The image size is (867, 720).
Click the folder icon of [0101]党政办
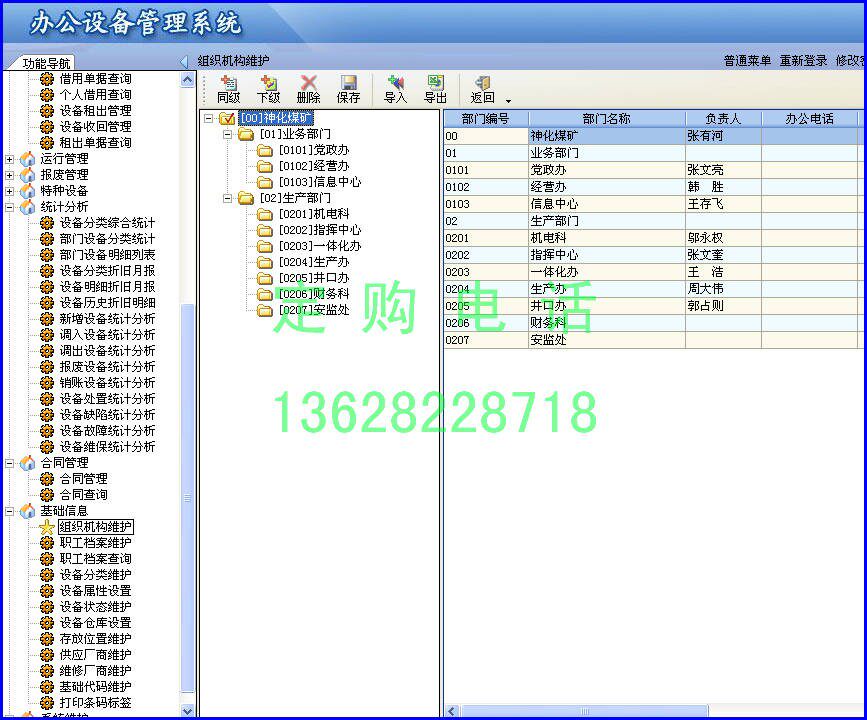tap(265, 150)
